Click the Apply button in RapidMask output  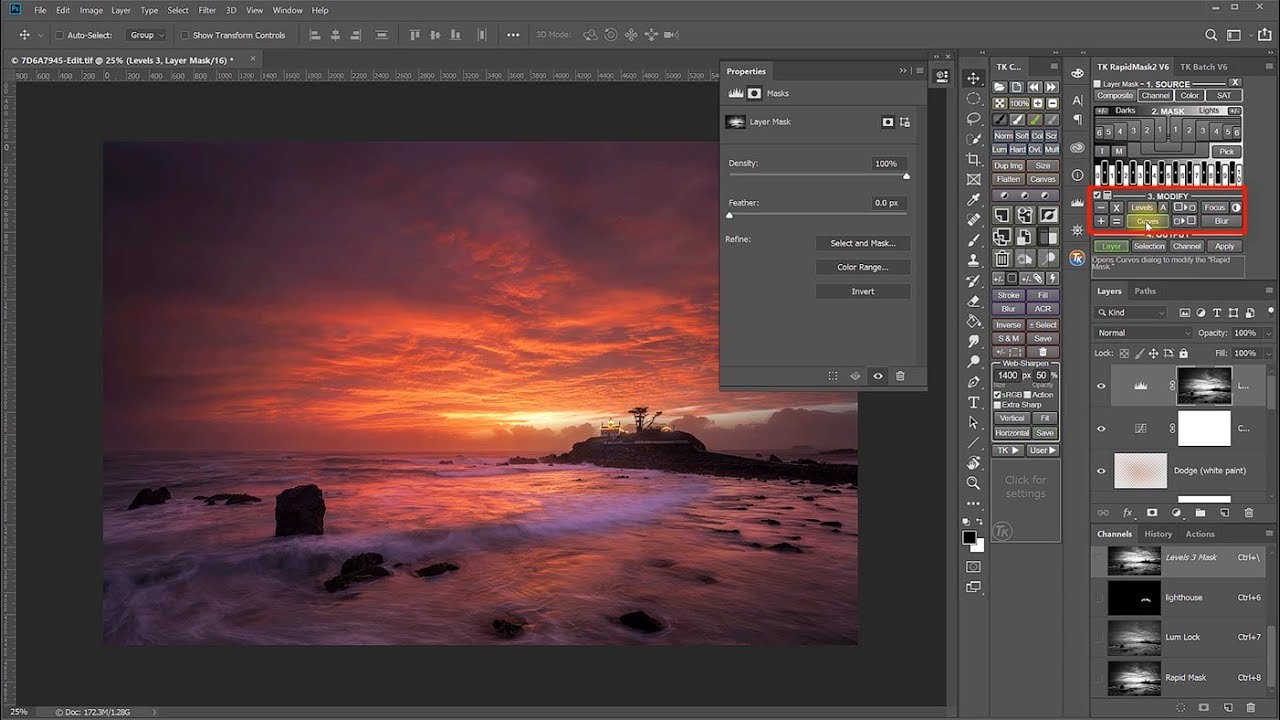click(x=1225, y=246)
